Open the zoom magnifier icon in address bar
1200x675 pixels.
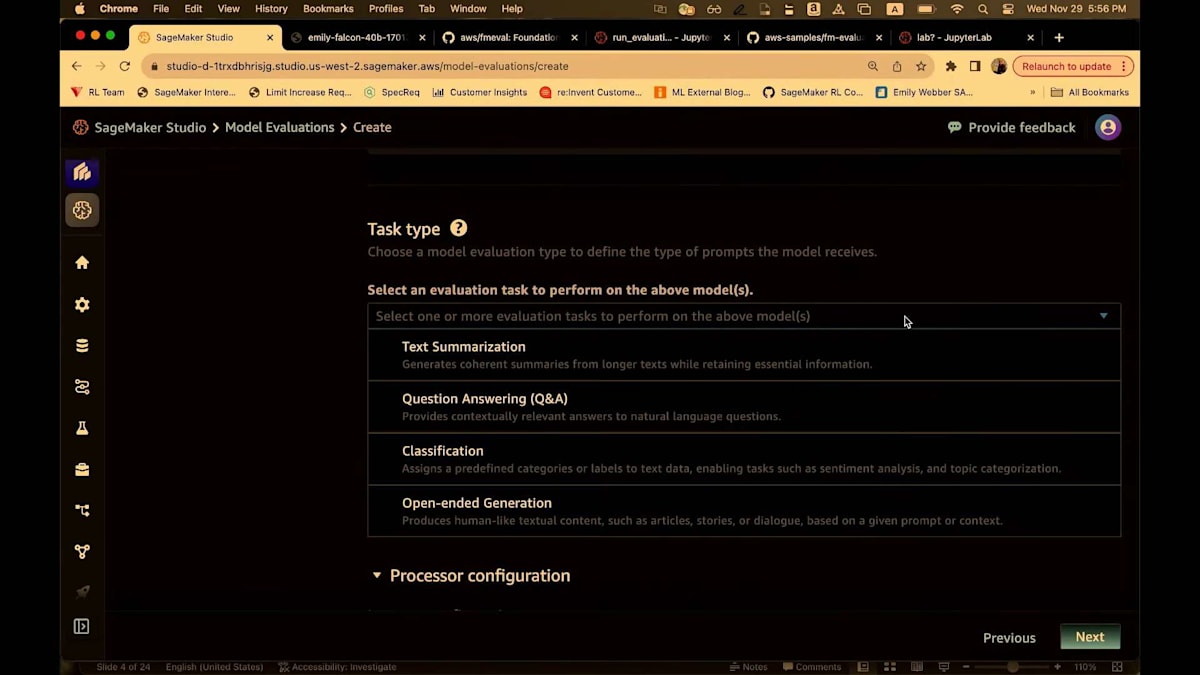point(873,66)
